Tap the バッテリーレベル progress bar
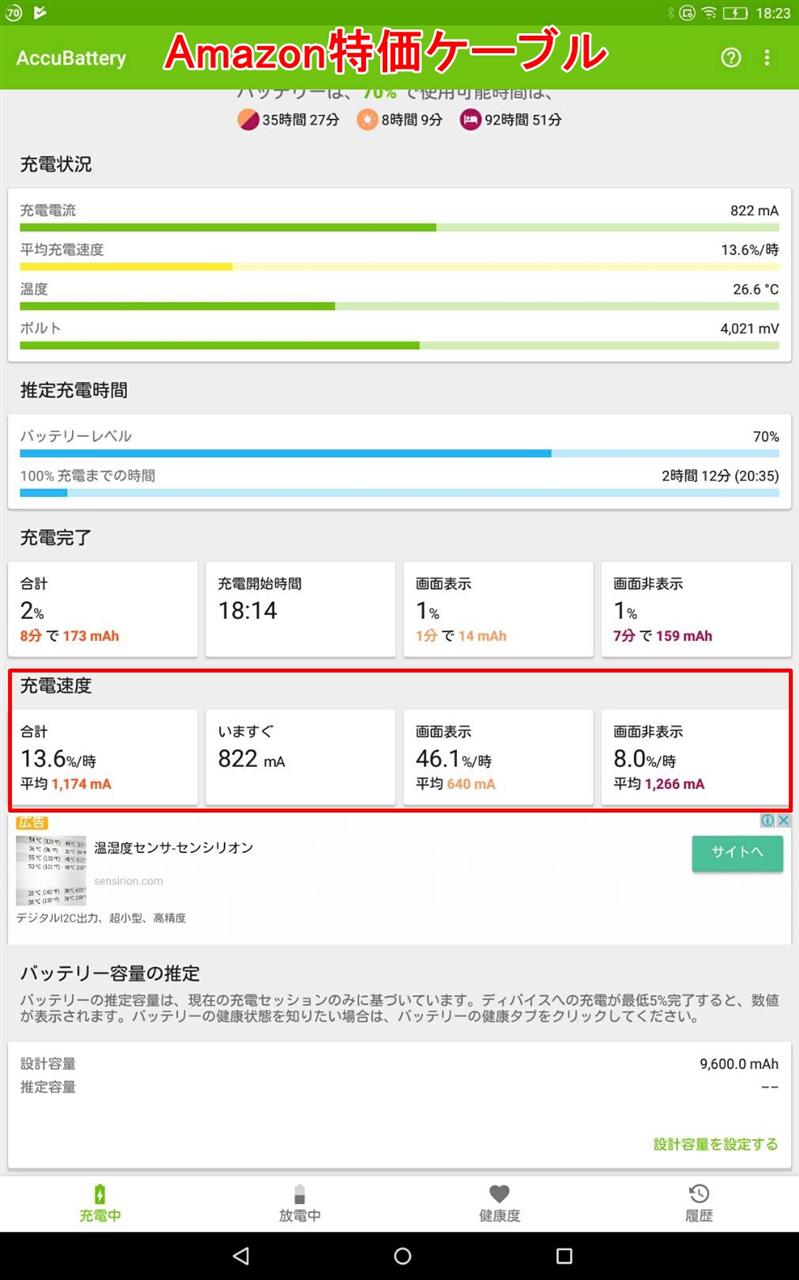This screenshot has width=799, height=1280. point(399,453)
